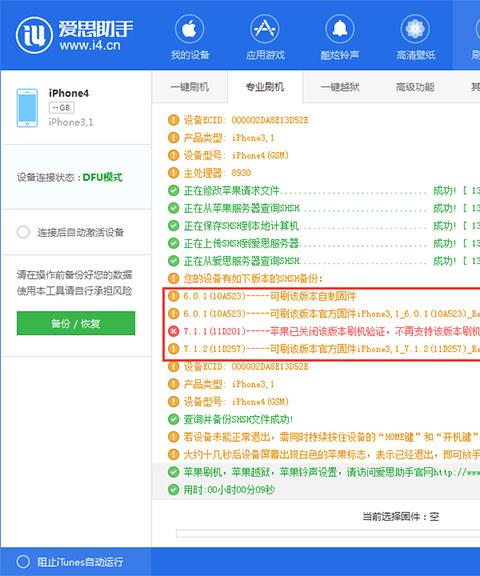Click warning icon next to 设备ECID at top
Image resolution: width=480 pixels, height=576 pixels.
click(x=173, y=120)
